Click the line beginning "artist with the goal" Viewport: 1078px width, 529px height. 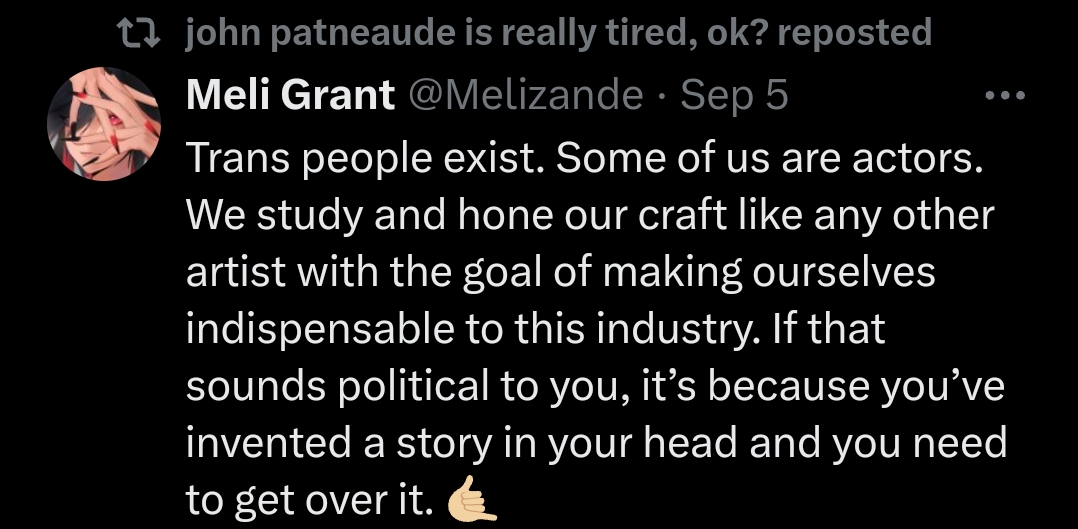tap(560, 272)
